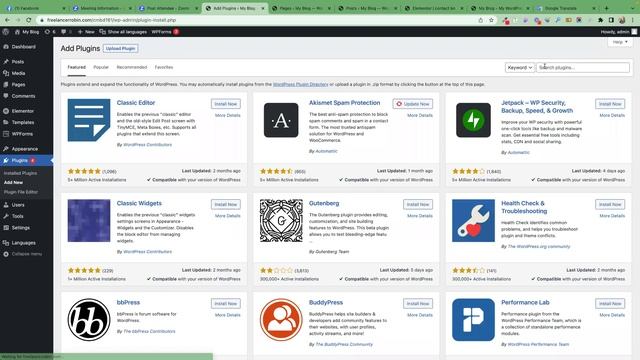Install the Performance Lab plugin
Screen dimensions: 640x360
(x=610, y=304)
